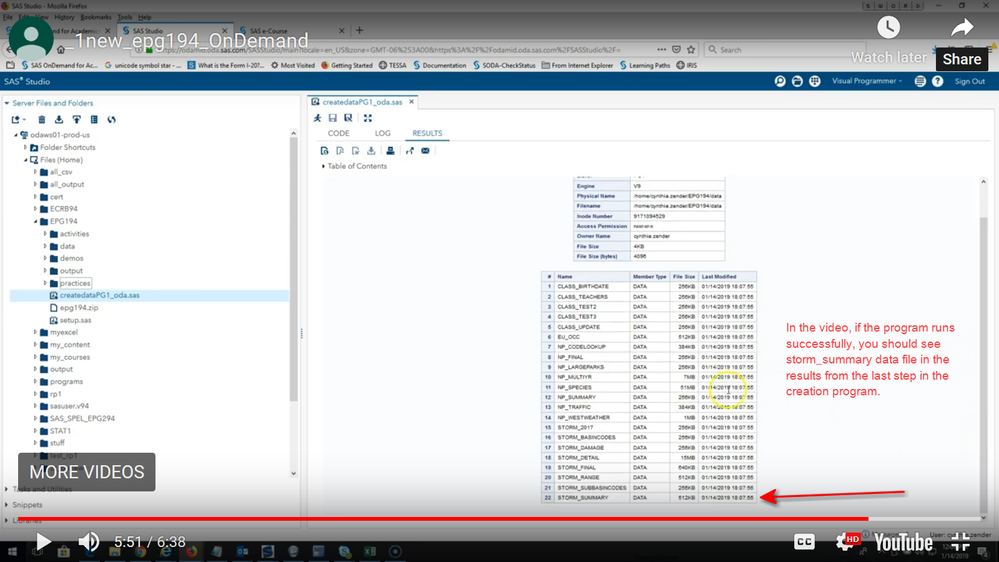The width and height of the screenshot is (999, 562).
Task: Switch to the CODE tab
Action: tap(338, 133)
